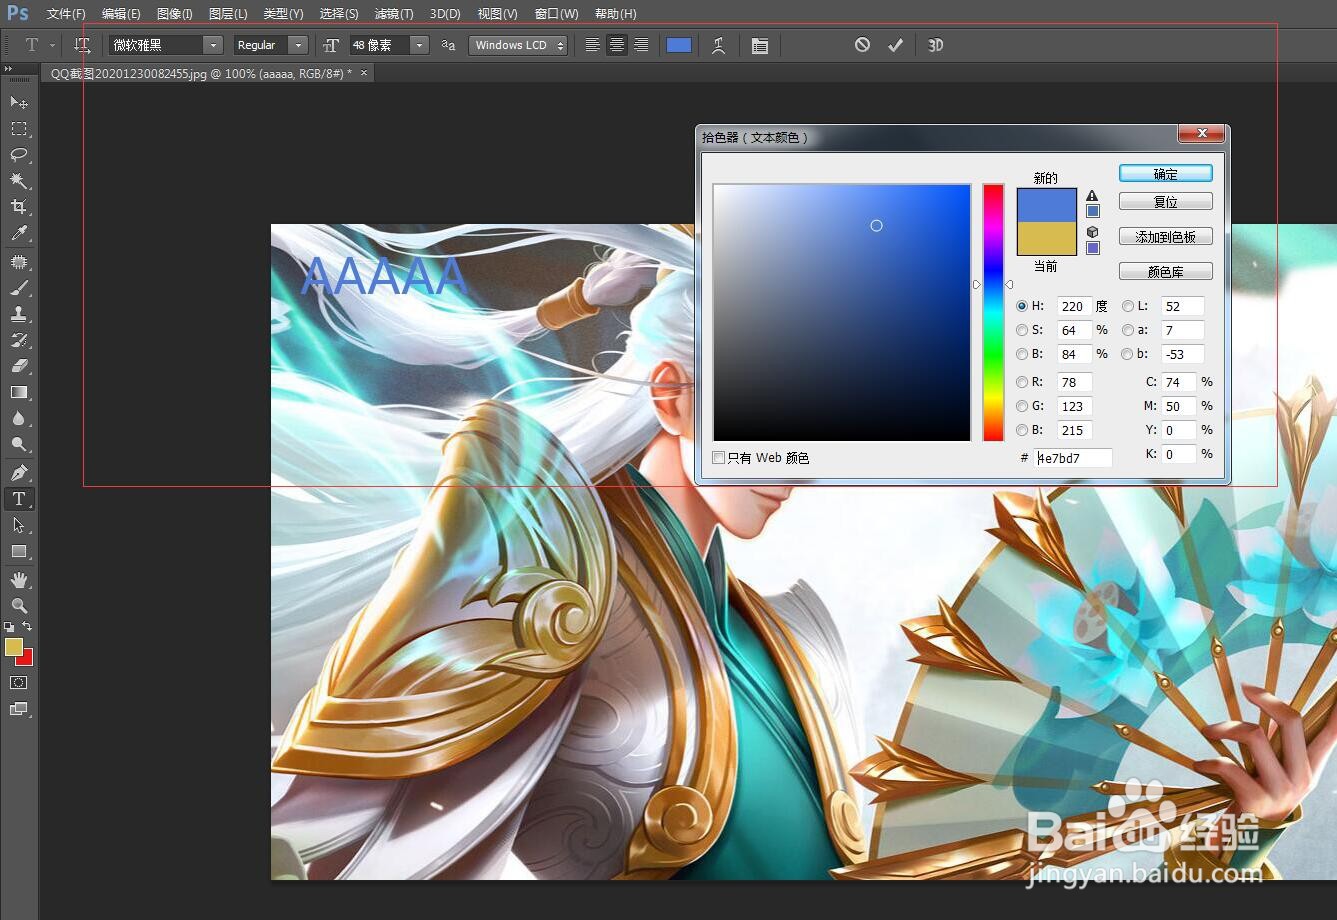Right align the text

641,45
